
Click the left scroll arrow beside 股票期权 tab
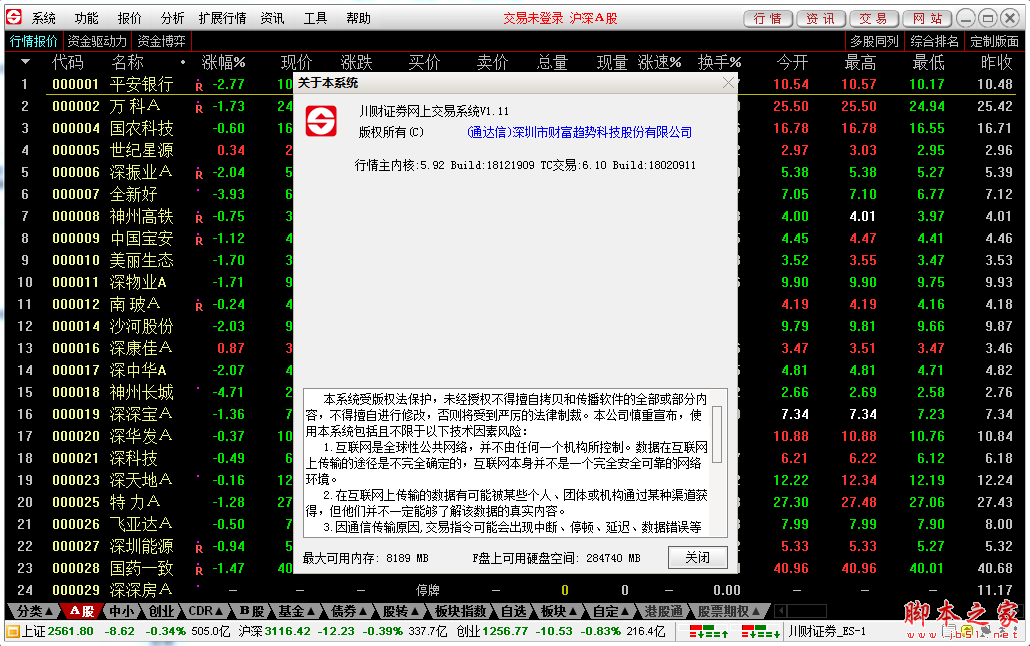(781, 611)
